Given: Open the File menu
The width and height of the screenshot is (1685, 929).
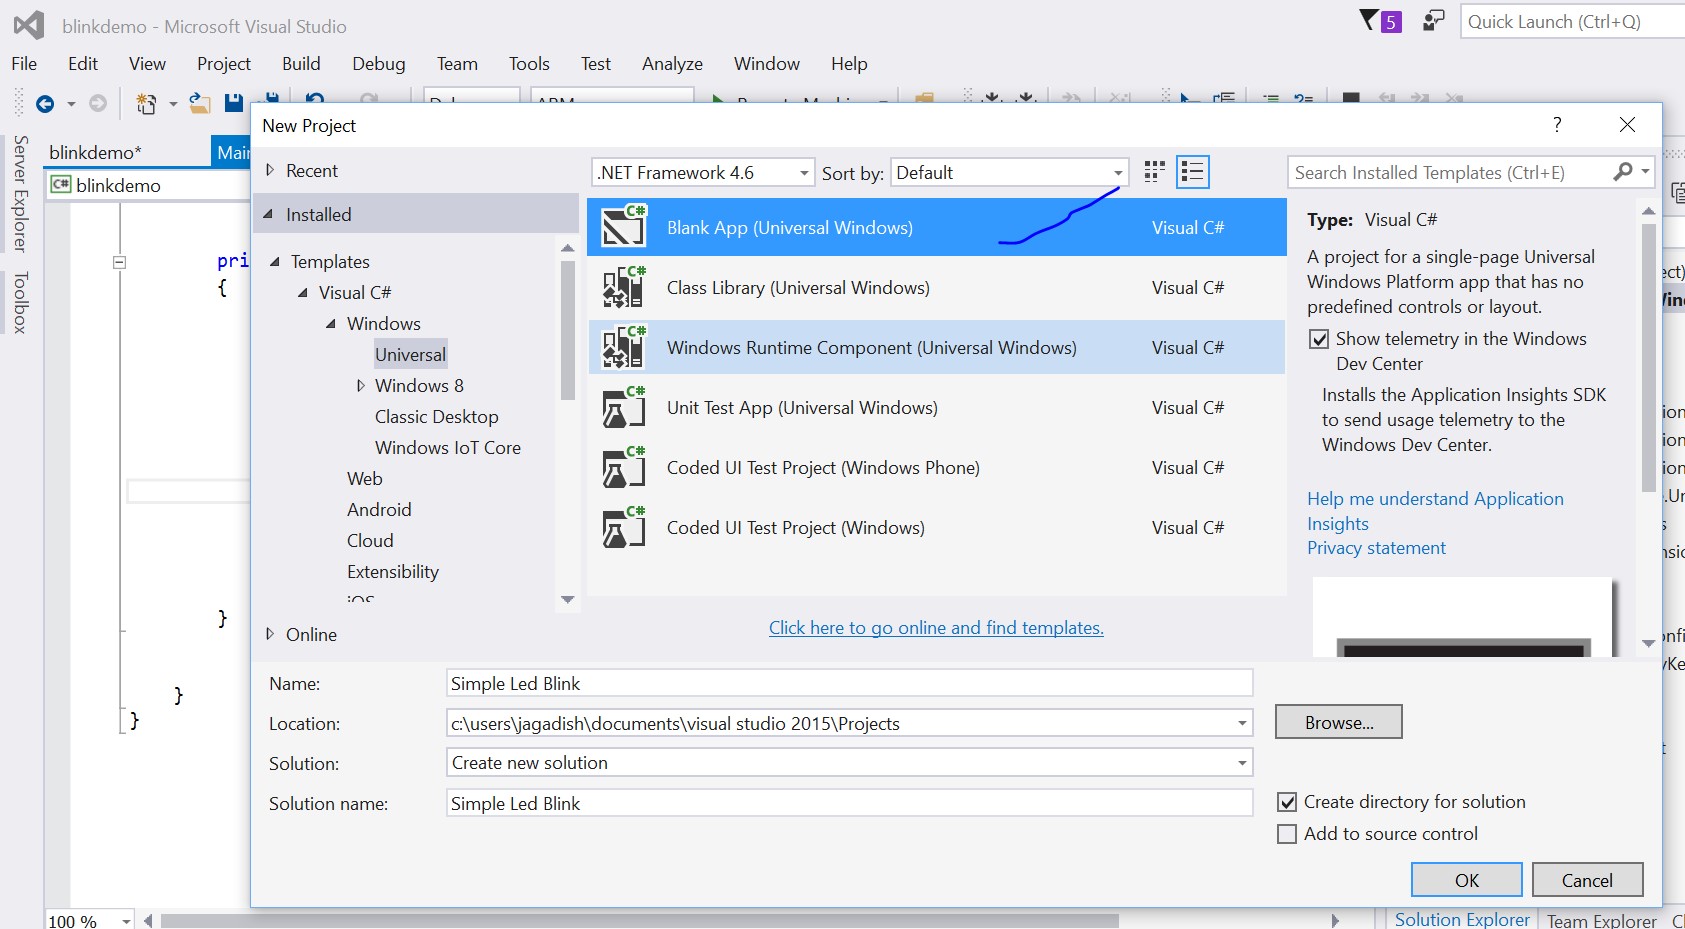Looking at the screenshot, I should tap(24, 63).
